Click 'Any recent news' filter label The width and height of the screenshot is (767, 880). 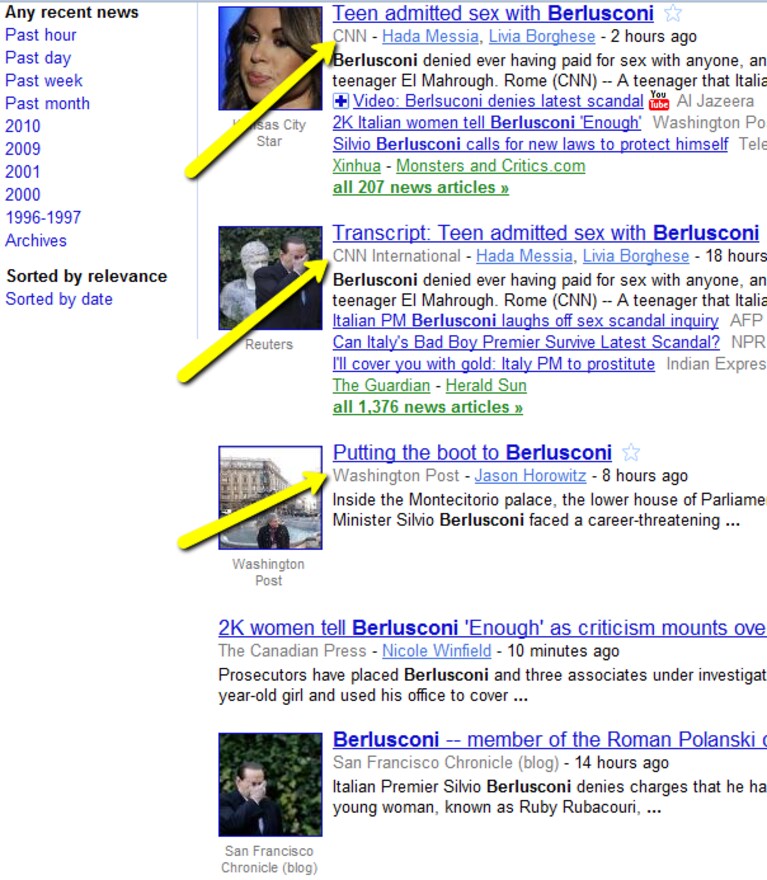tap(72, 12)
